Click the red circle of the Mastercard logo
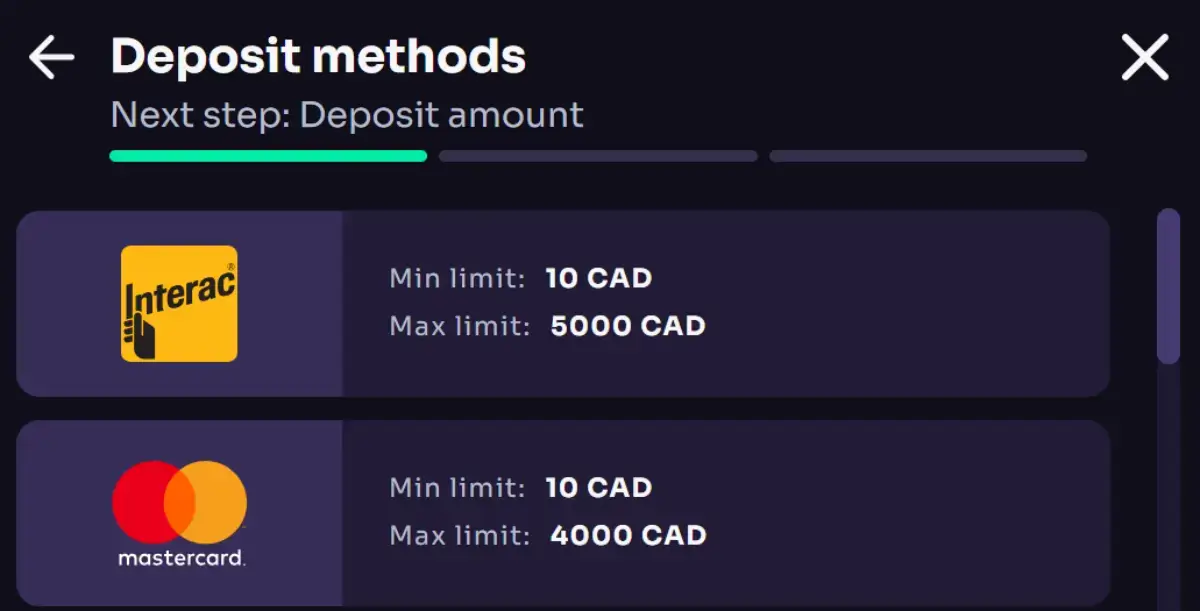The image size is (1200, 611). pos(142,502)
